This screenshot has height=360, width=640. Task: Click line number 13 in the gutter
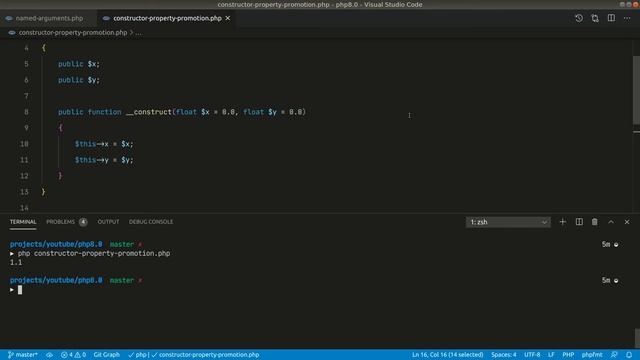click(24, 192)
